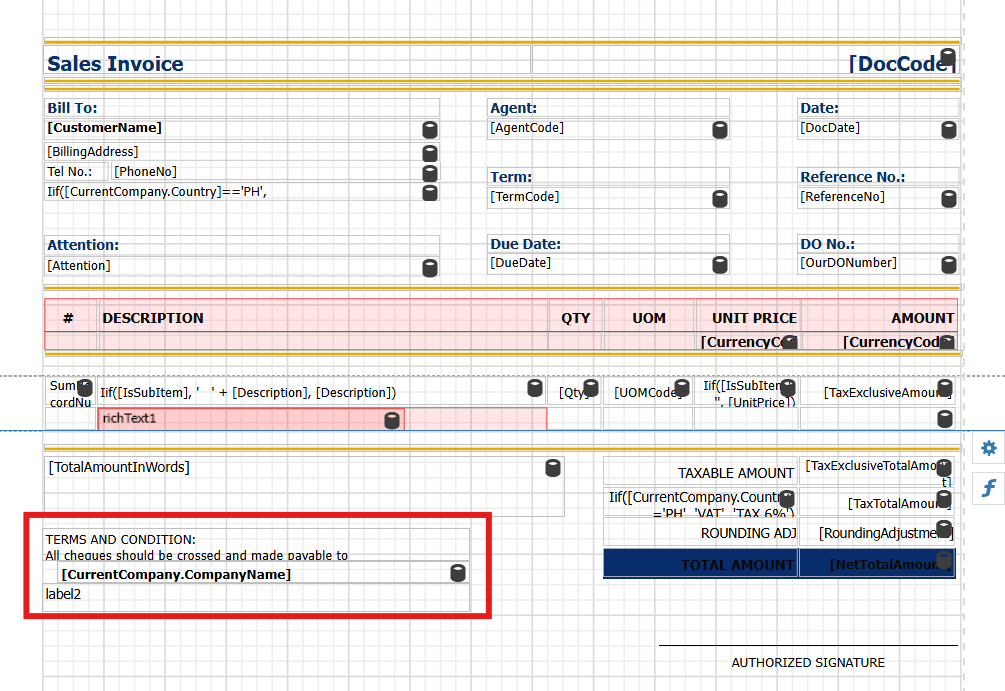Select the [DocDate] field

tap(878, 129)
